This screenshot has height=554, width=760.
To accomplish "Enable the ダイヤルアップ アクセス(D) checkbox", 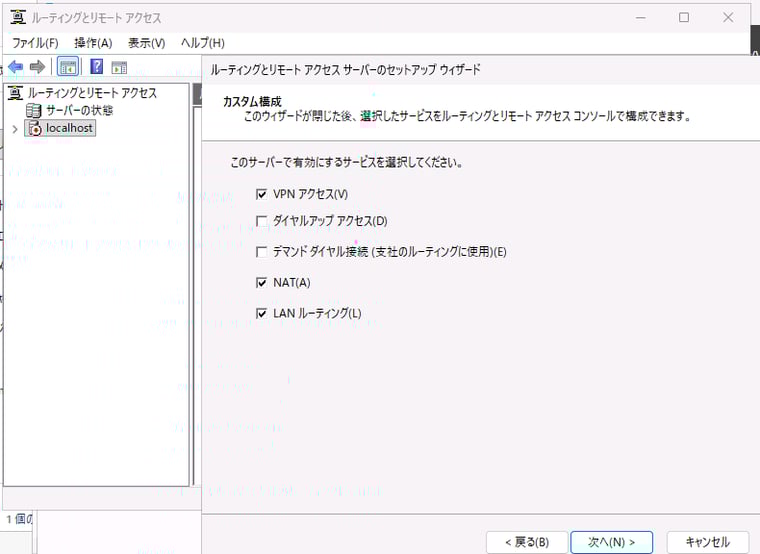I will tap(261, 221).
